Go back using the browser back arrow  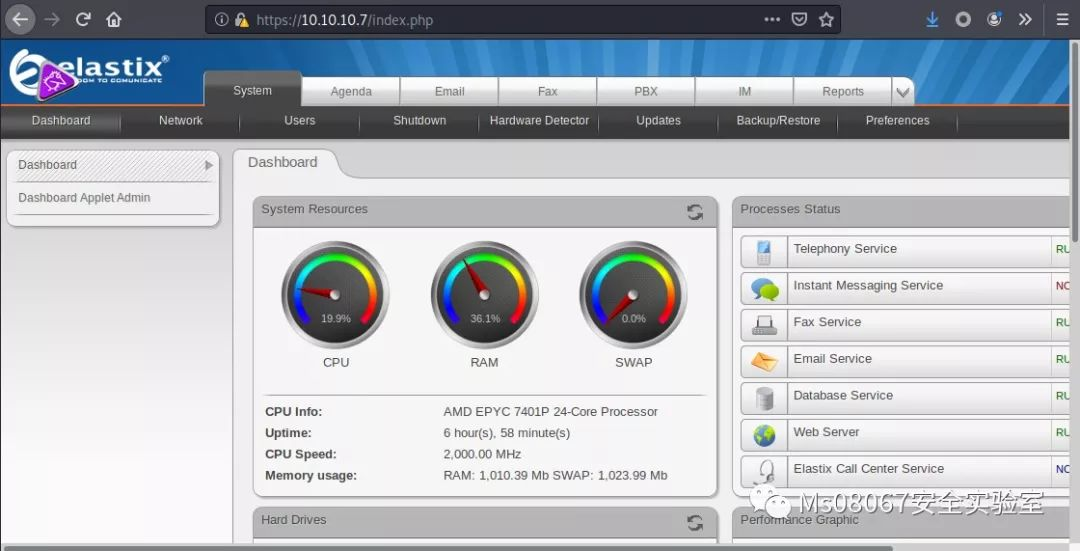pos(21,19)
